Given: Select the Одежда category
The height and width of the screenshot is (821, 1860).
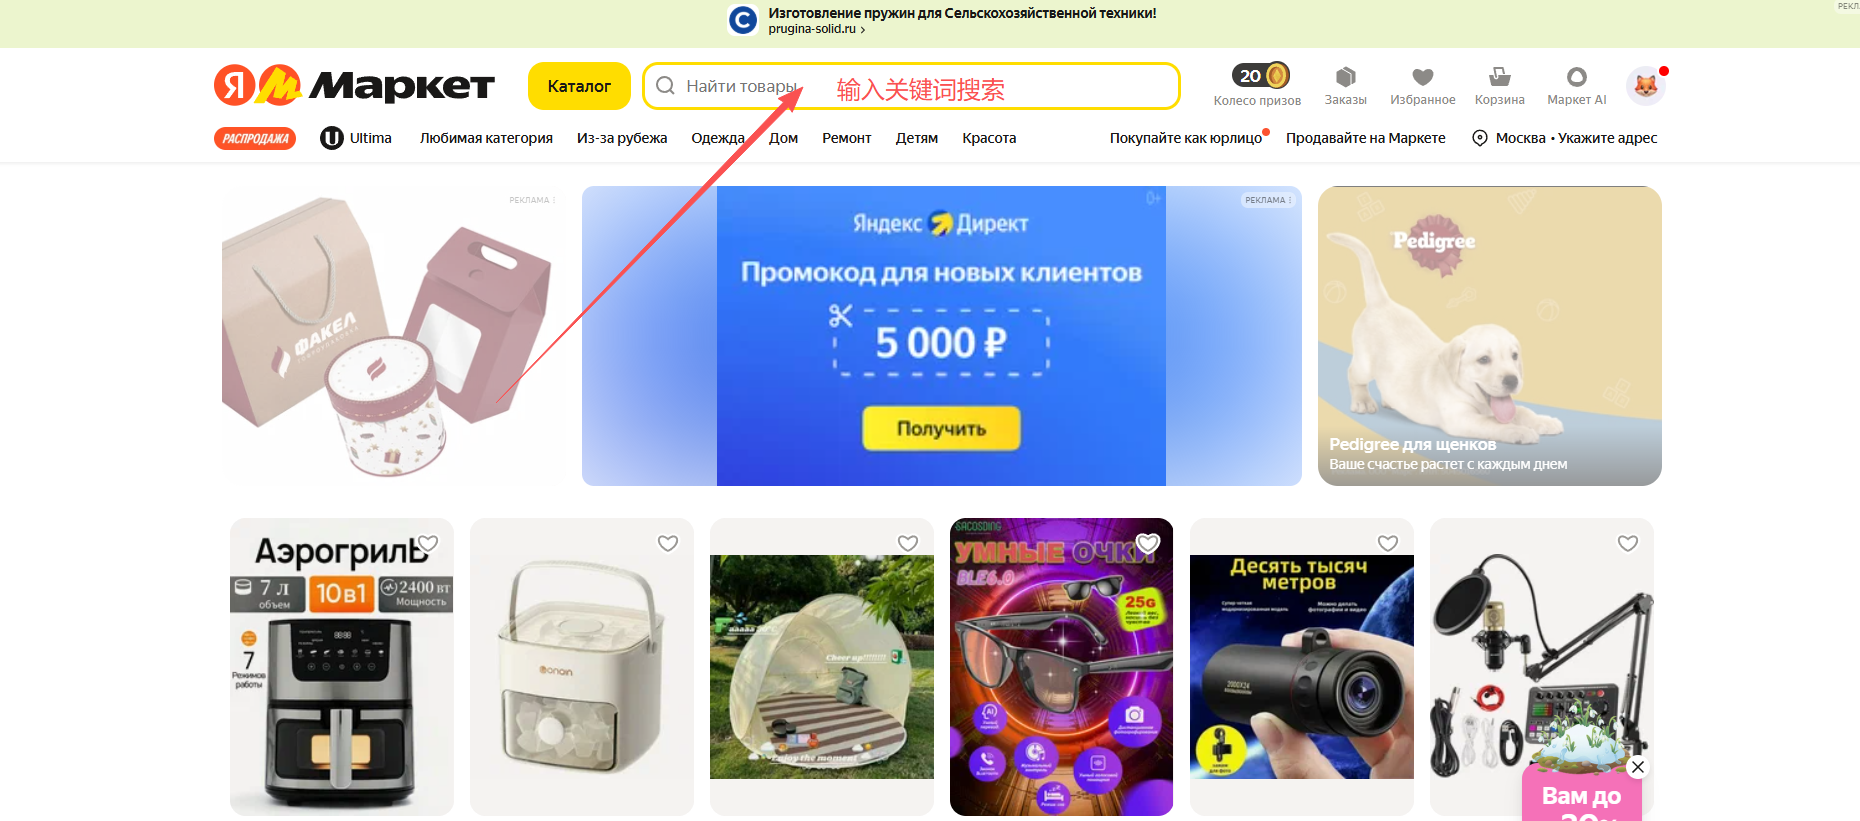Looking at the screenshot, I should [718, 138].
